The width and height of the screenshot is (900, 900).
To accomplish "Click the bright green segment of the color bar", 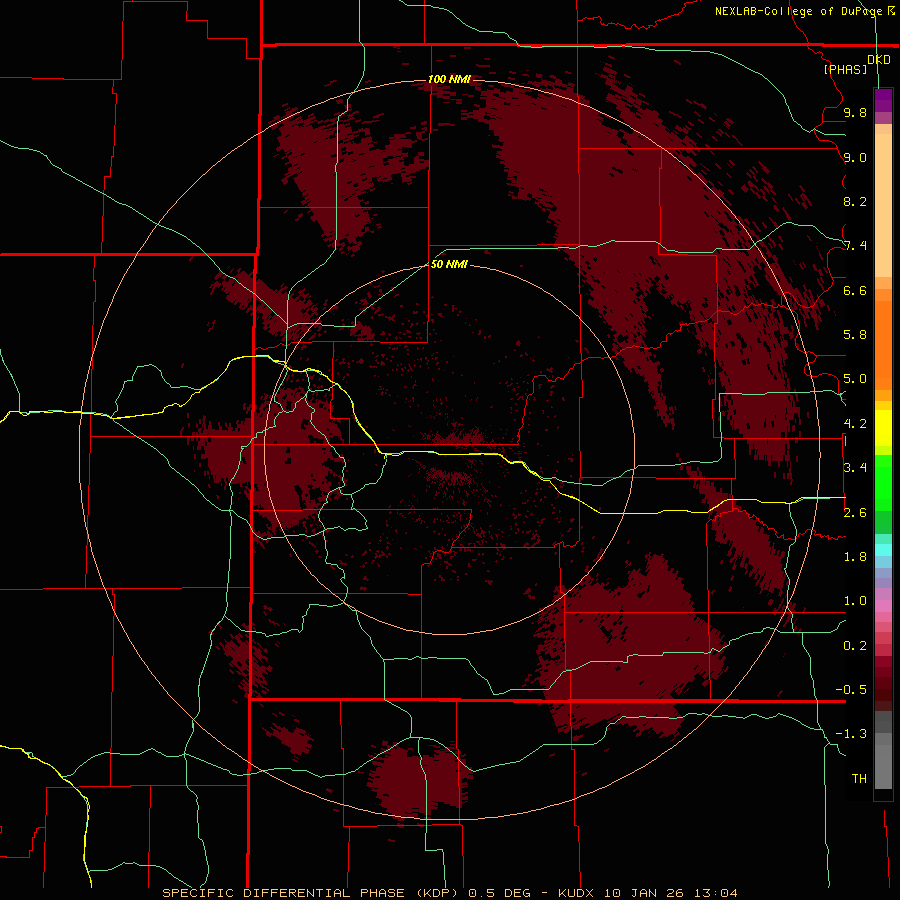I will (x=883, y=482).
